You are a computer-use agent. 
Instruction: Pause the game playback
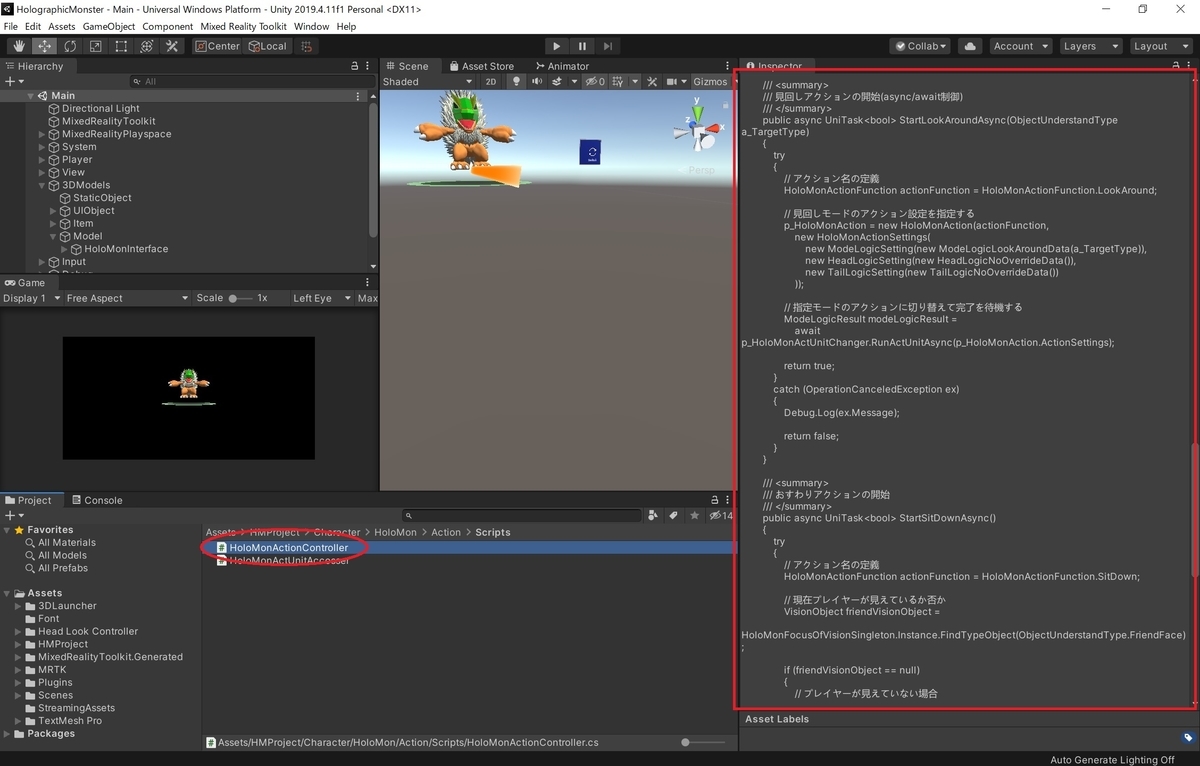582,46
